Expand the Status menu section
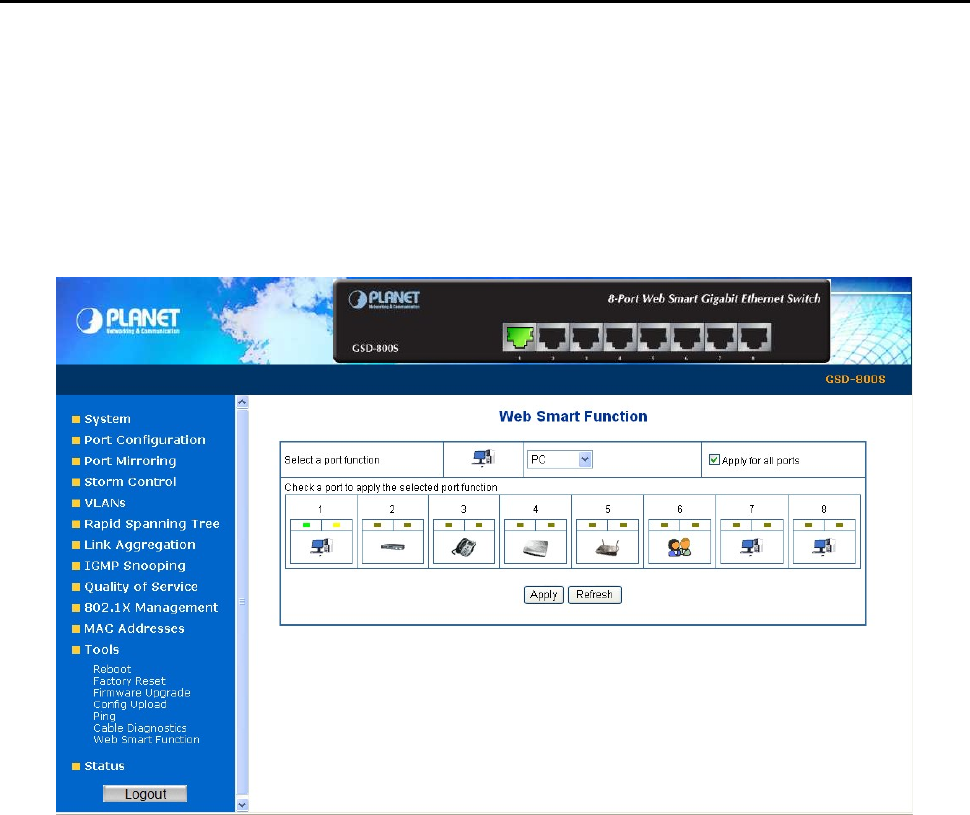Screen dimensions: 970x815 point(104,766)
